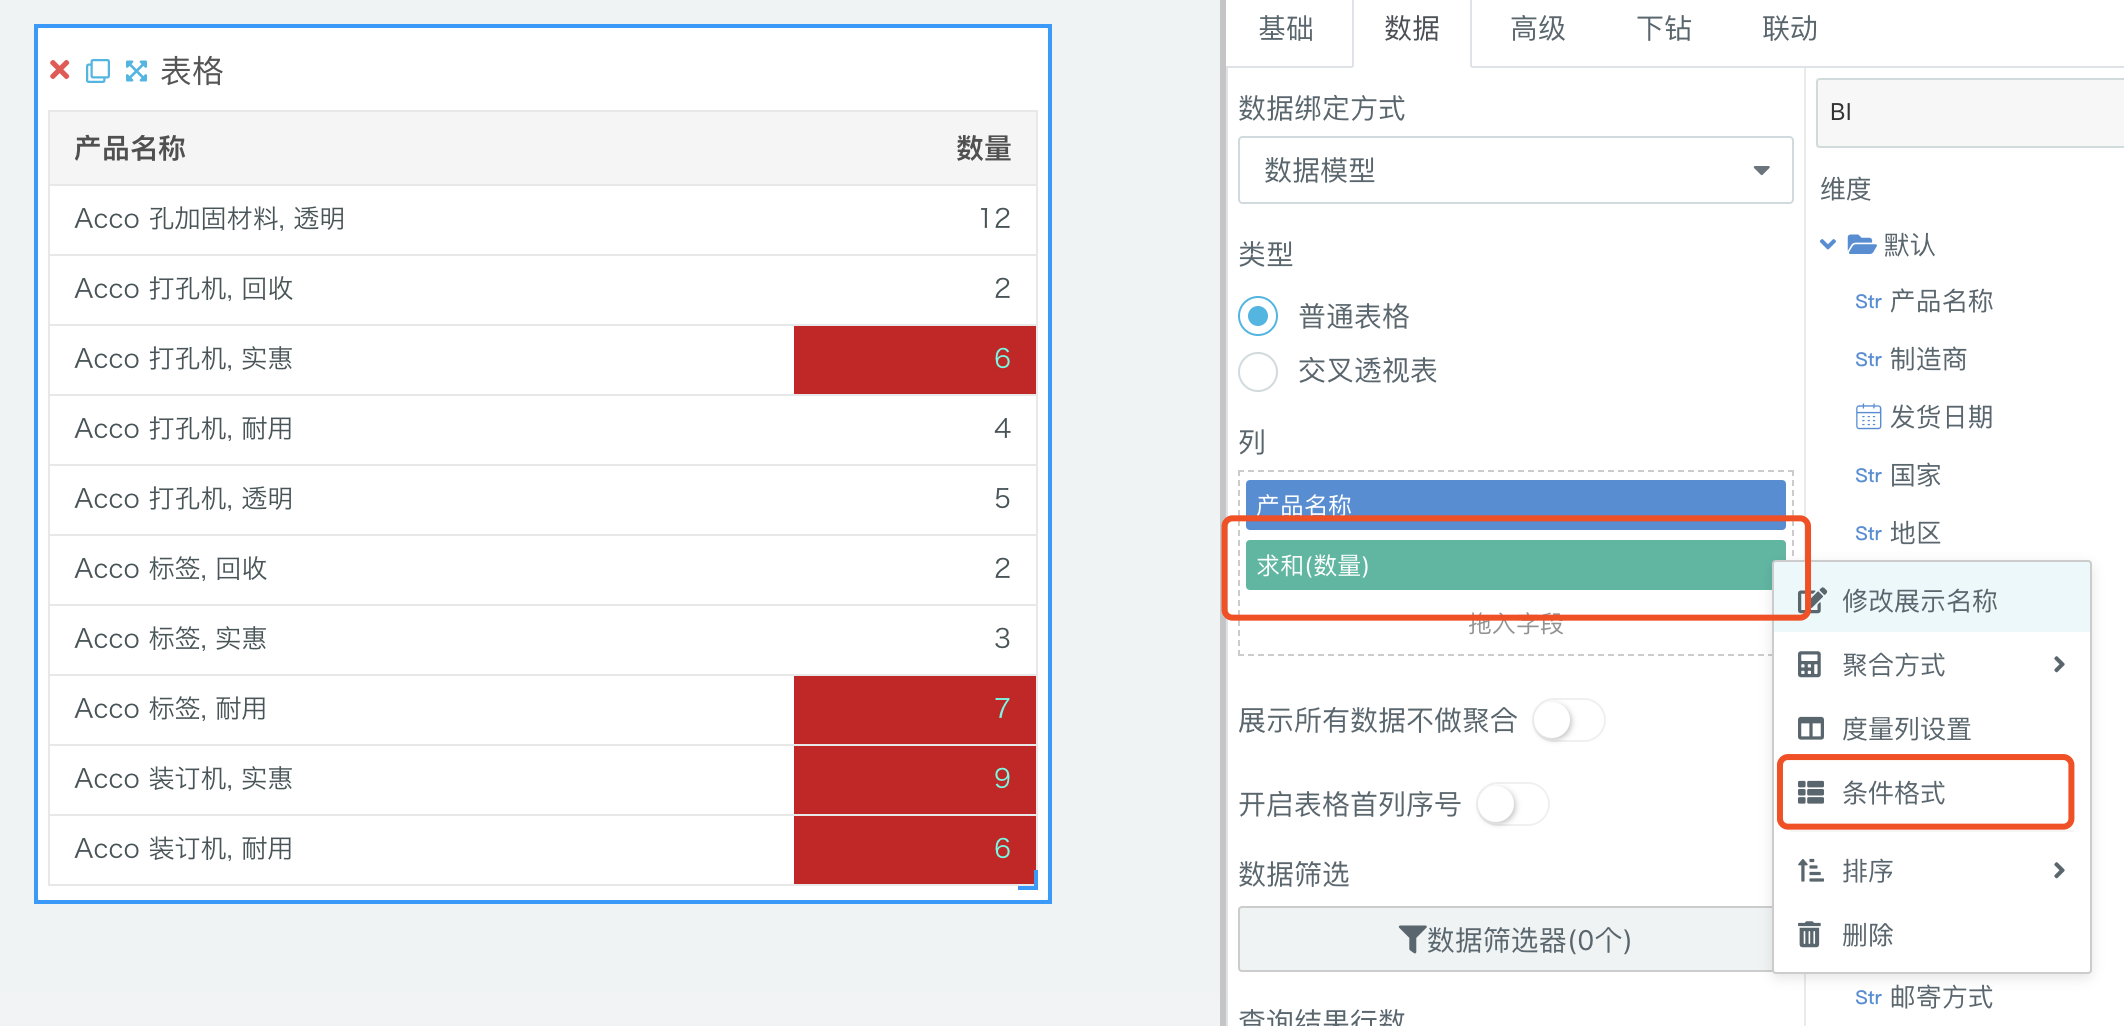Click the calendar icon beside 发货日期
This screenshot has width=2124, height=1026.
(1868, 417)
